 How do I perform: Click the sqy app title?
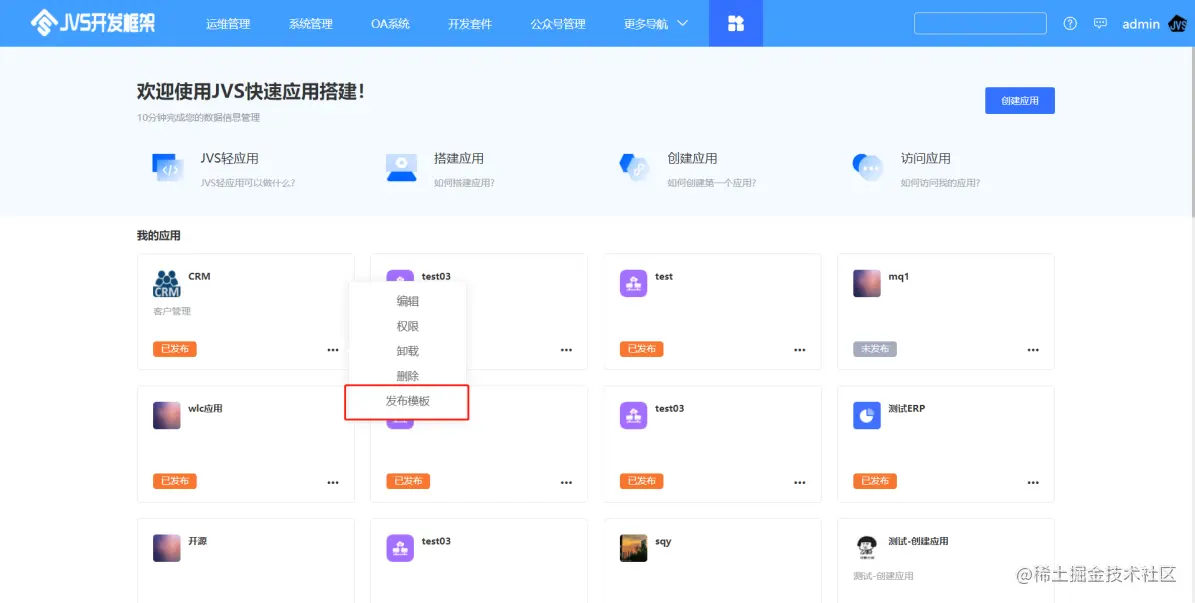(663, 540)
